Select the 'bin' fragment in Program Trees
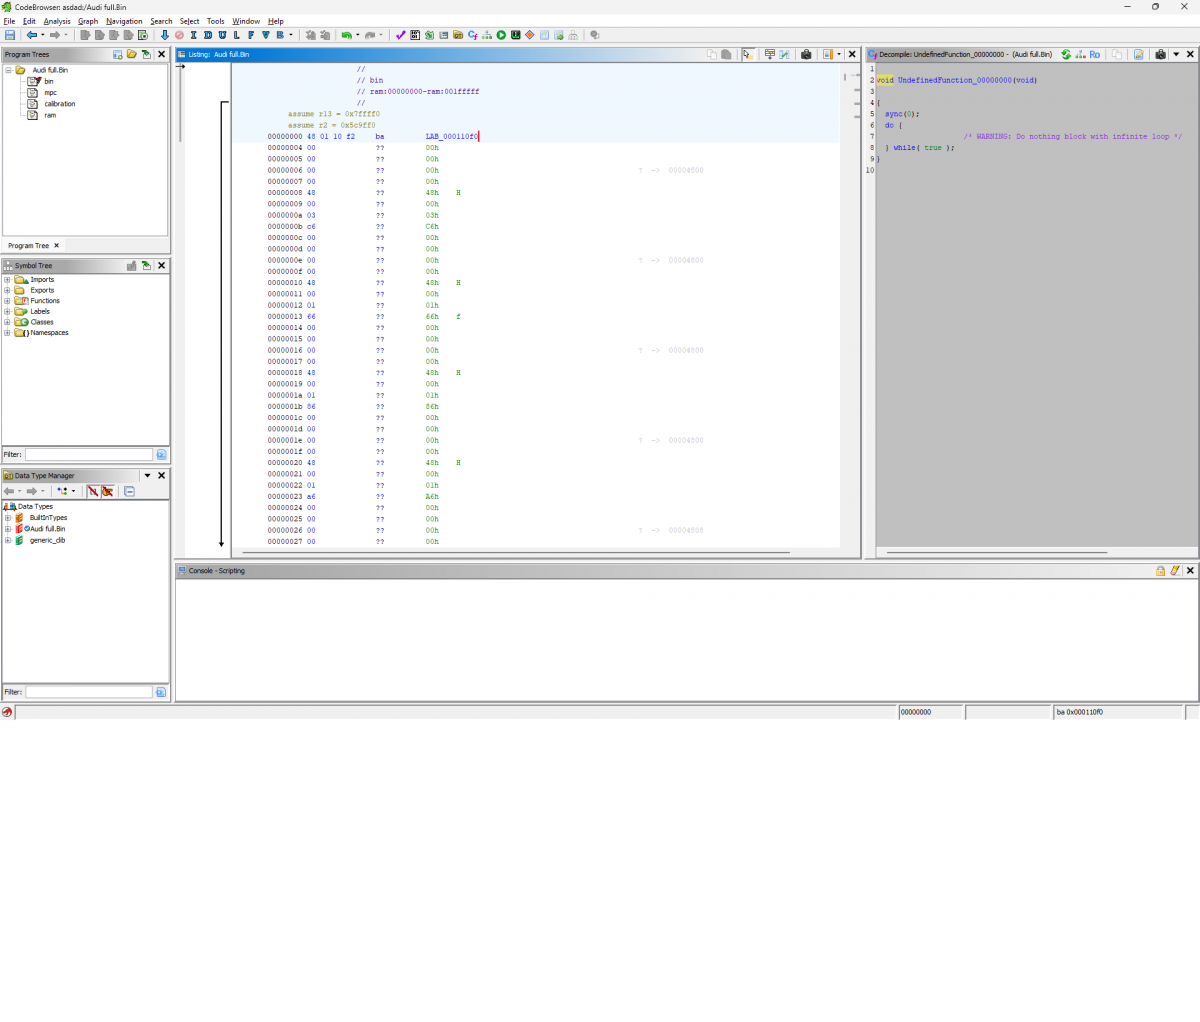The width and height of the screenshot is (1200, 1022). pyautogui.click(x=48, y=81)
